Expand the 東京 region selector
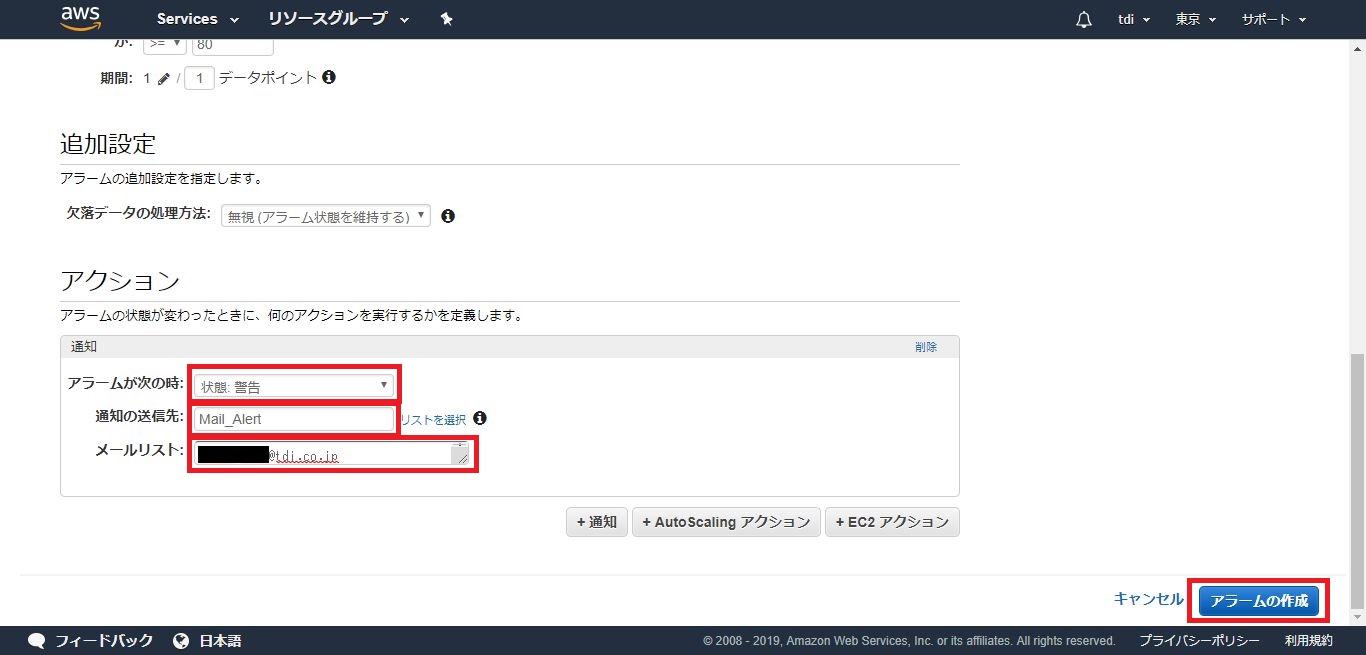Image resolution: width=1366 pixels, height=655 pixels. click(1195, 20)
